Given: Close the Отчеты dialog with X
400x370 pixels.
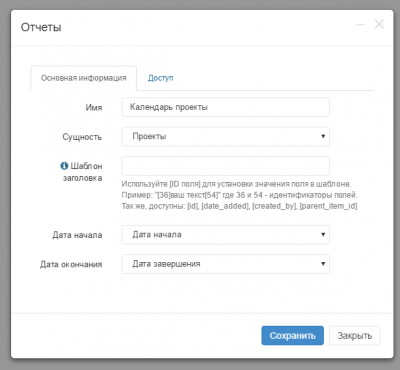Looking at the screenshot, I should (379, 24).
